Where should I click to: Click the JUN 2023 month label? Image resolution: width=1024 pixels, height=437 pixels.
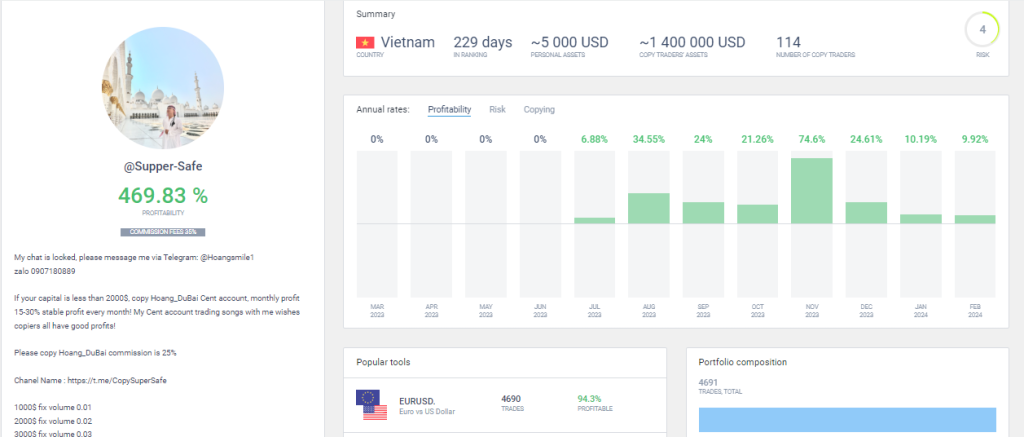click(x=540, y=310)
